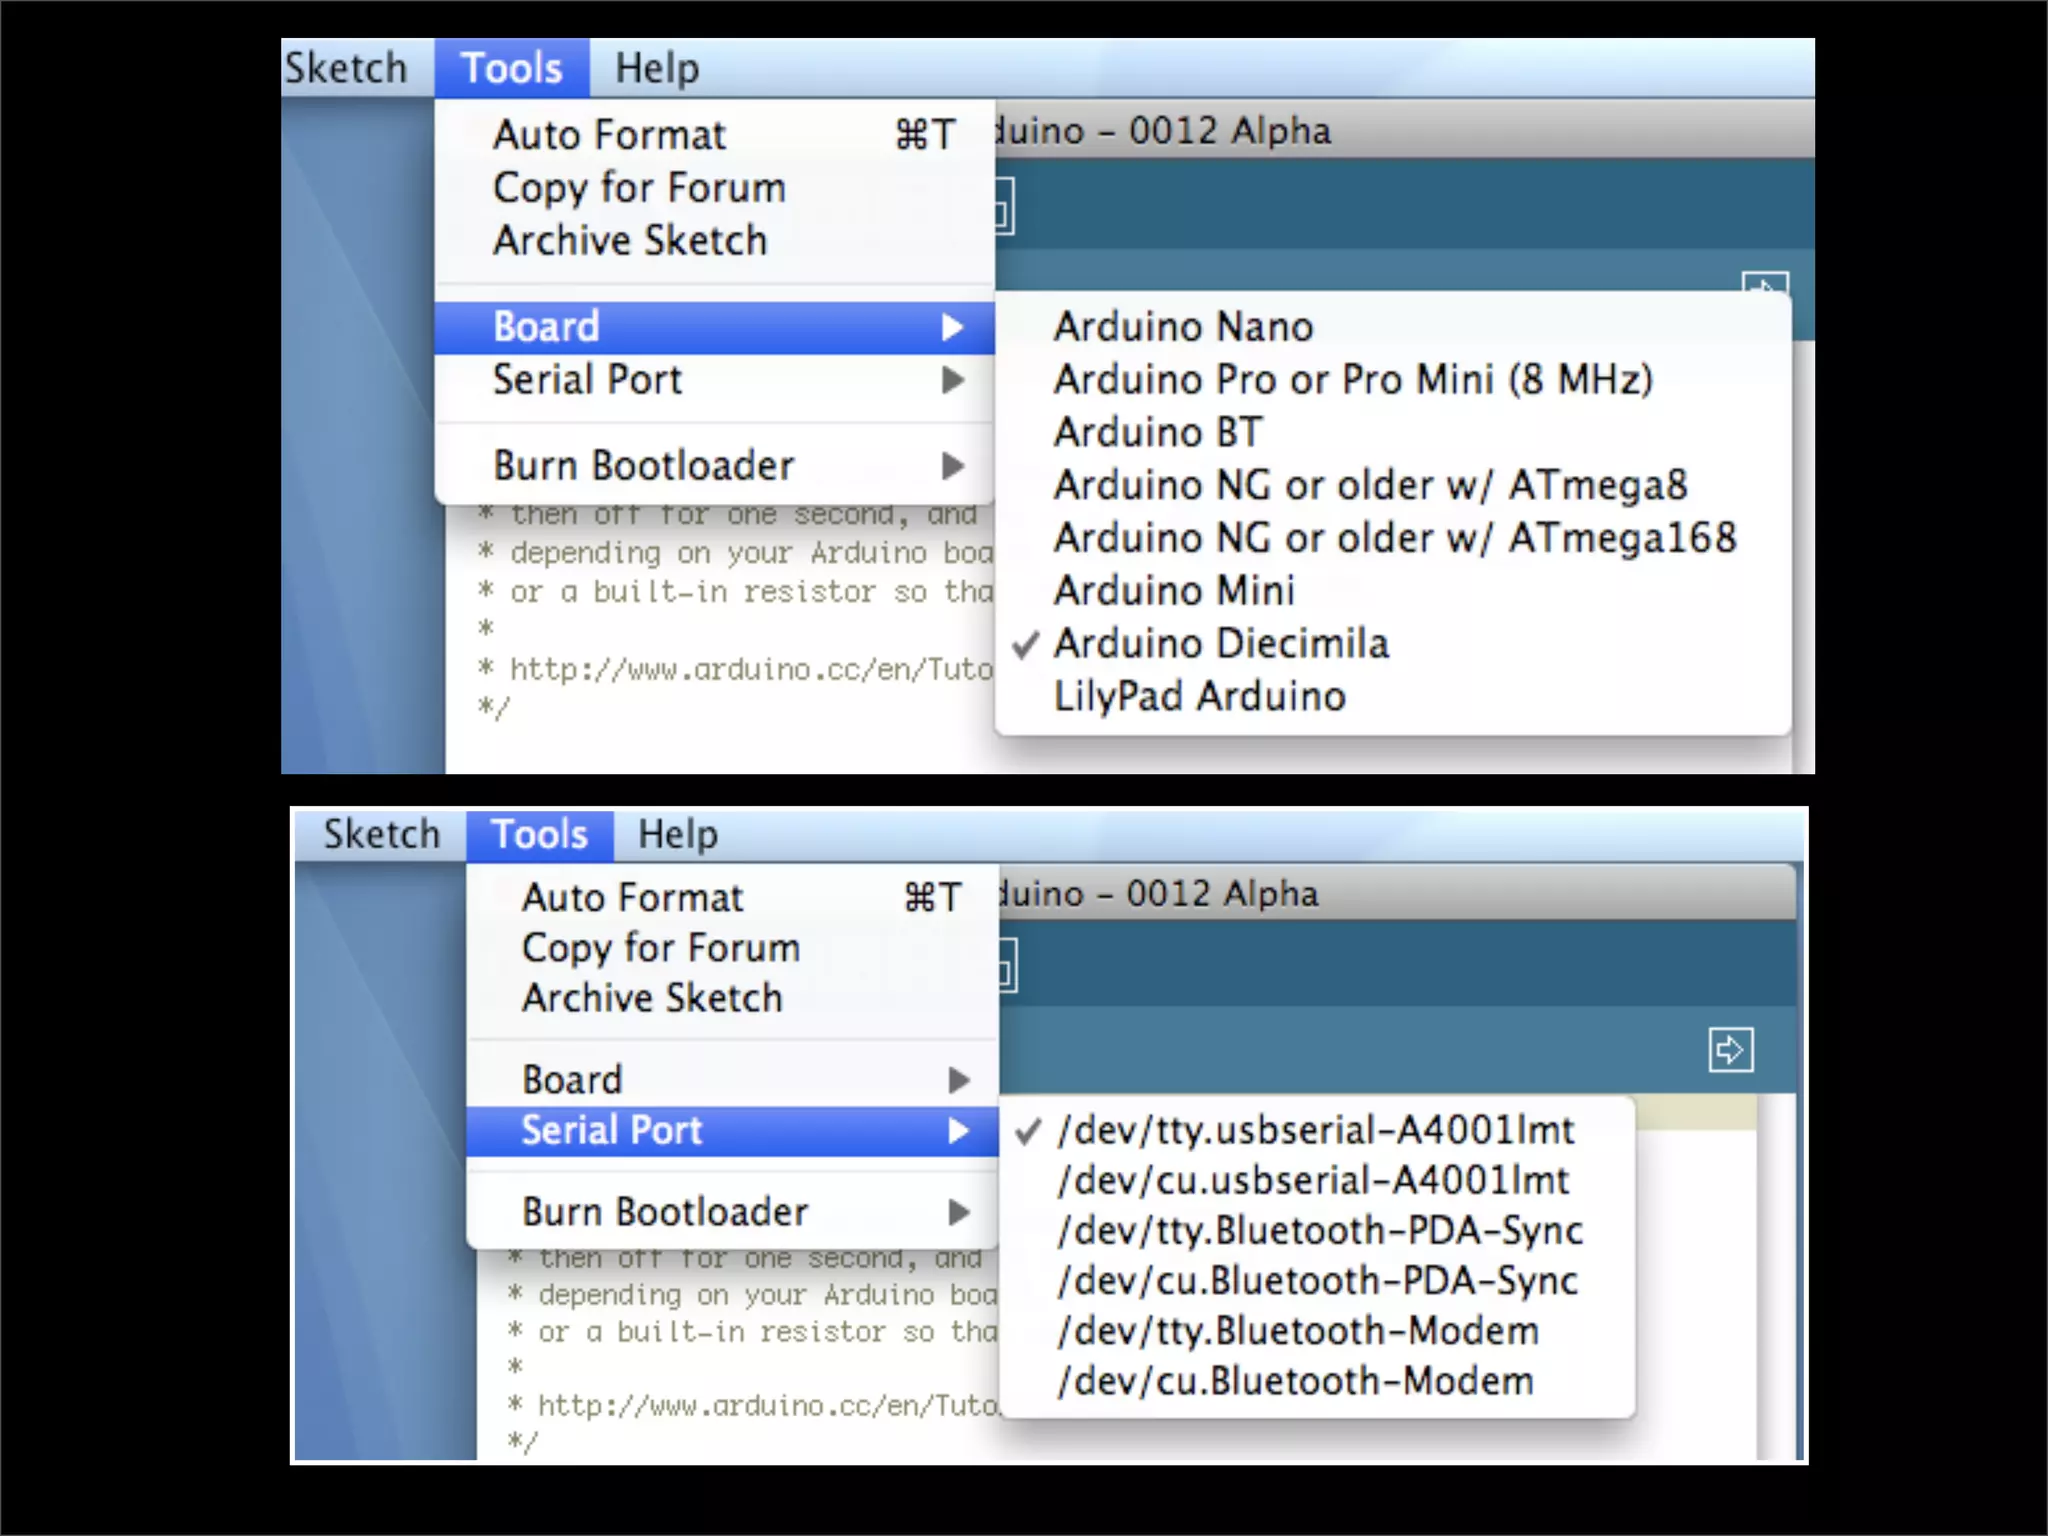The height and width of the screenshot is (1536, 2048).
Task: Click the boxed right-arrow icon in the lower window's toolbar
Action: click(x=1730, y=1050)
